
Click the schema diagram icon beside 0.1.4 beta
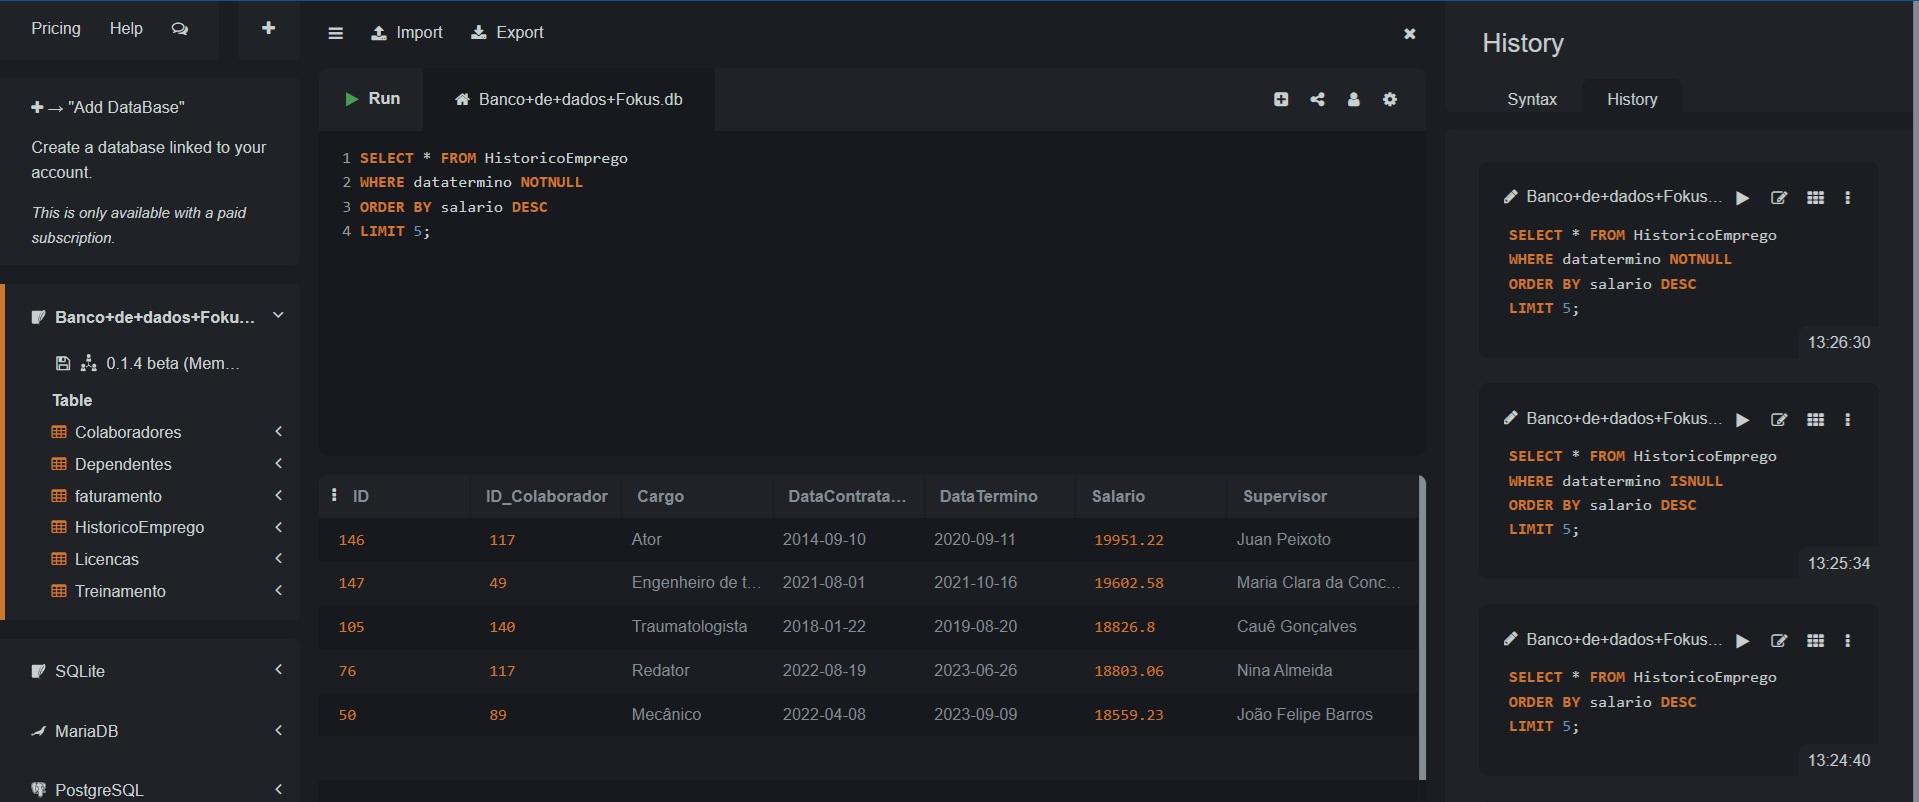click(x=89, y=363)
